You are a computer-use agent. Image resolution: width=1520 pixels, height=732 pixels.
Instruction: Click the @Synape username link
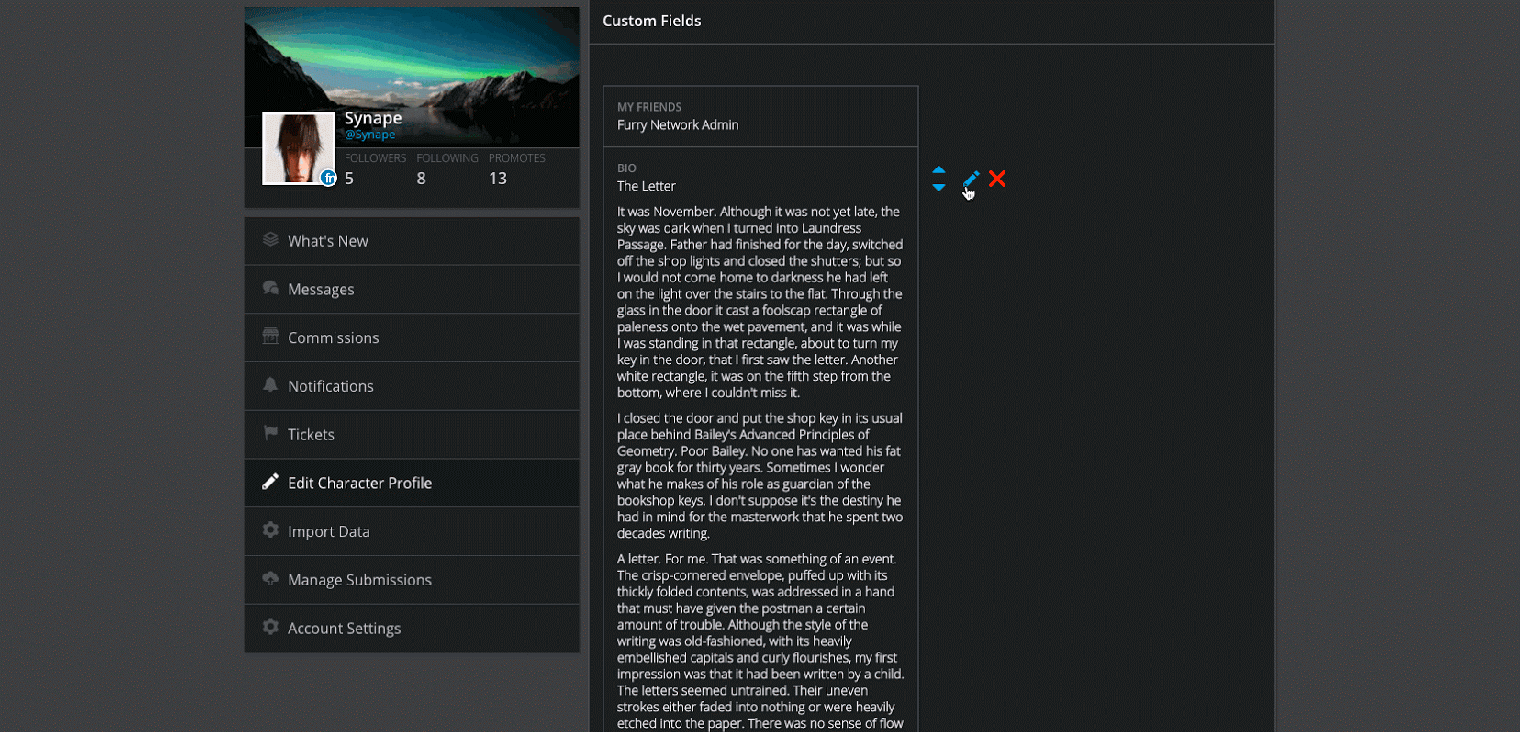370,135
